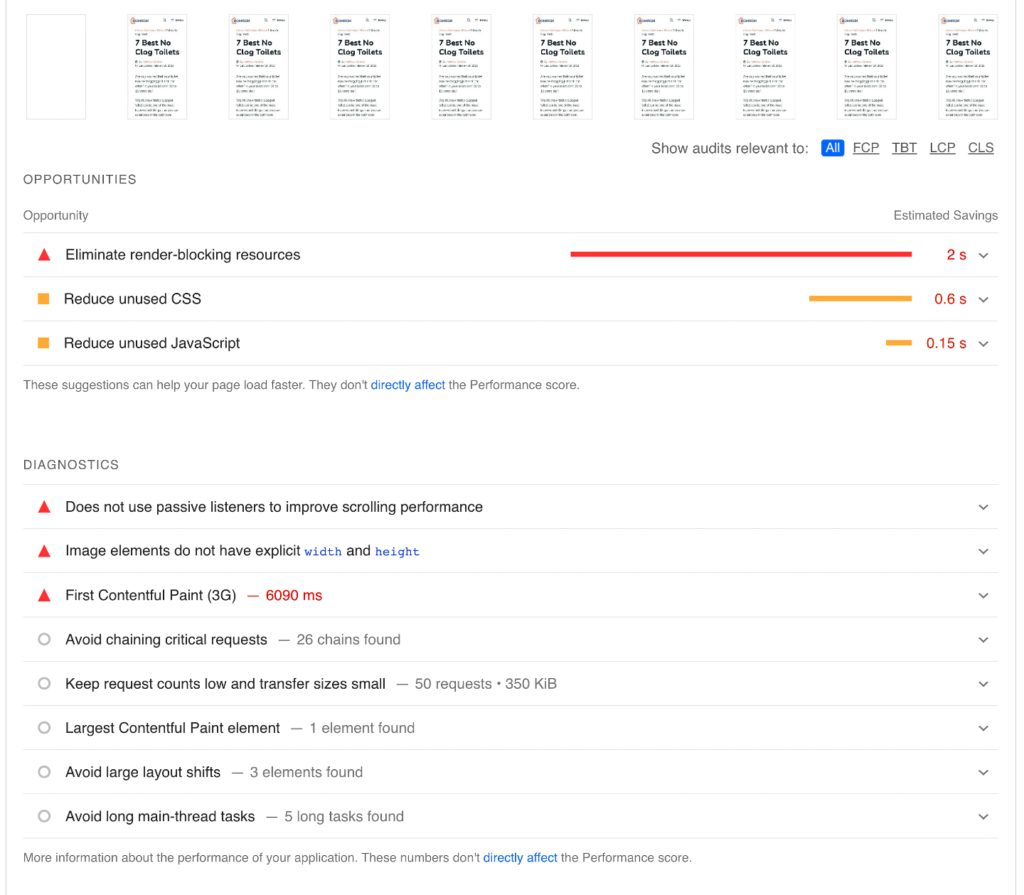Click gray circle beside Largest Contentful Paint element

44,728
